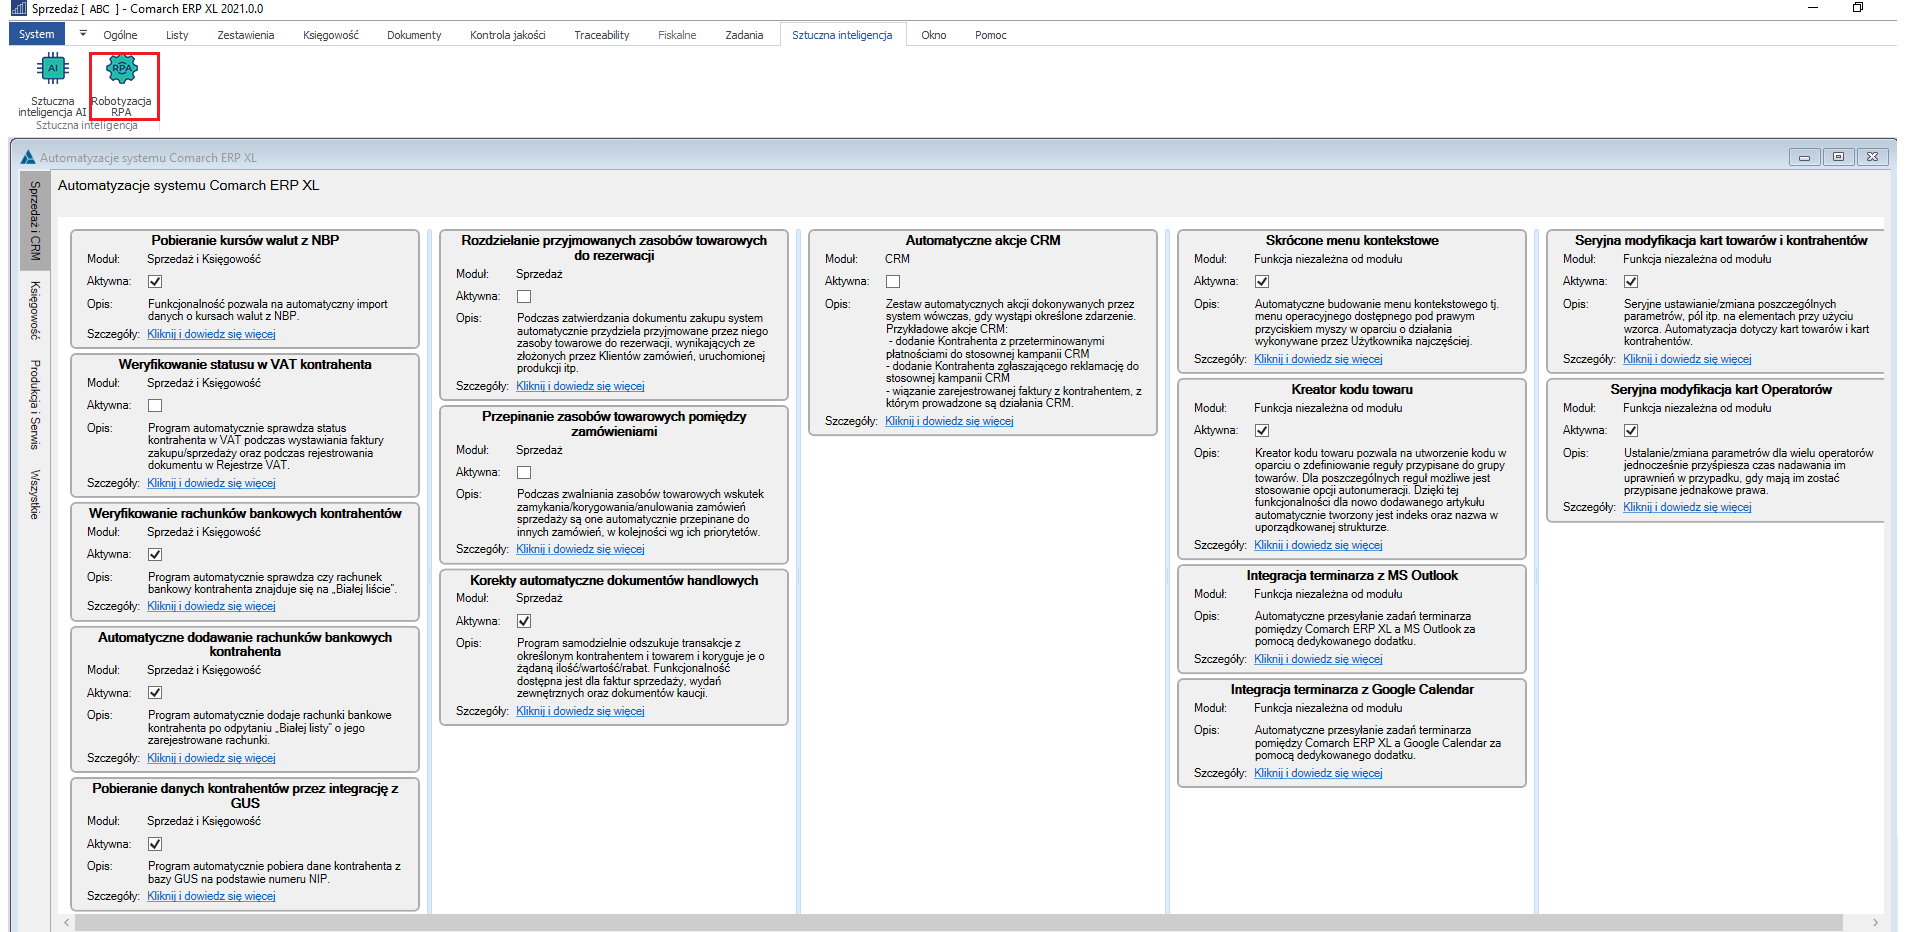Screen dimensions: 1917x932
Task: Toggle Aktywna for Skrócone menu kontekstowe
Action: (x=1262, y=282)
